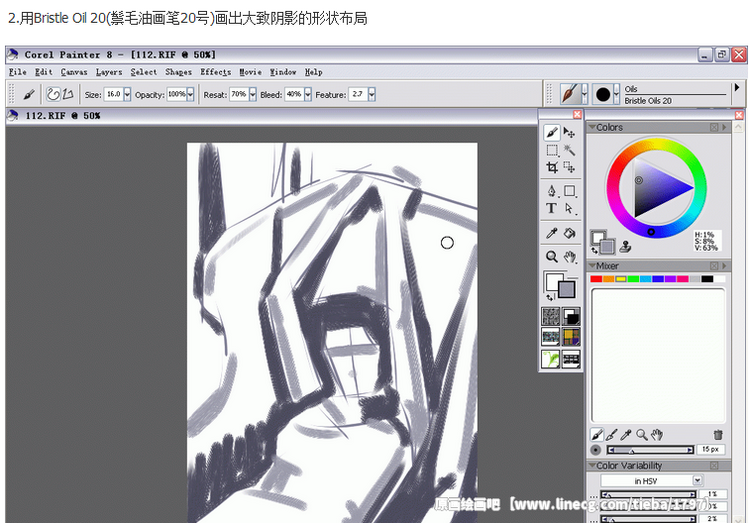Select the Mixer zoom magnifier tool
The width and height of the screenshot is (750, 523).
[641, 434]
